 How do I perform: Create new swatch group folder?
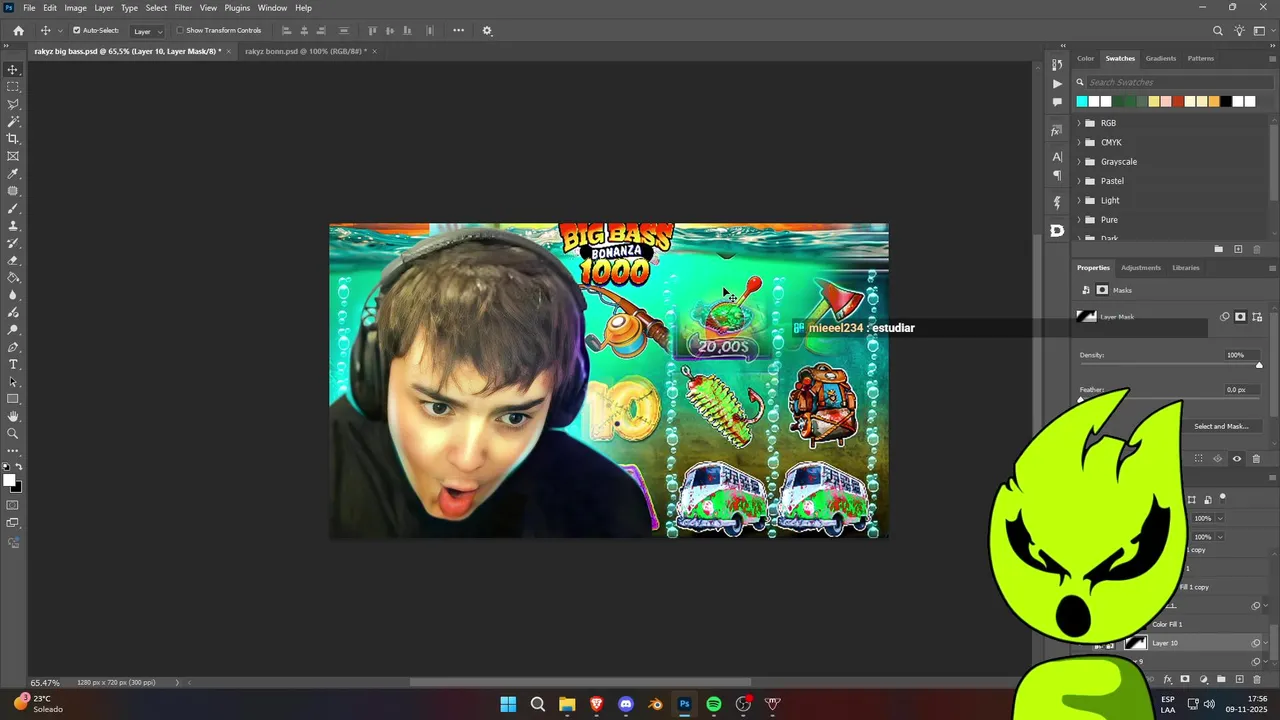[x=1218, y=249]
